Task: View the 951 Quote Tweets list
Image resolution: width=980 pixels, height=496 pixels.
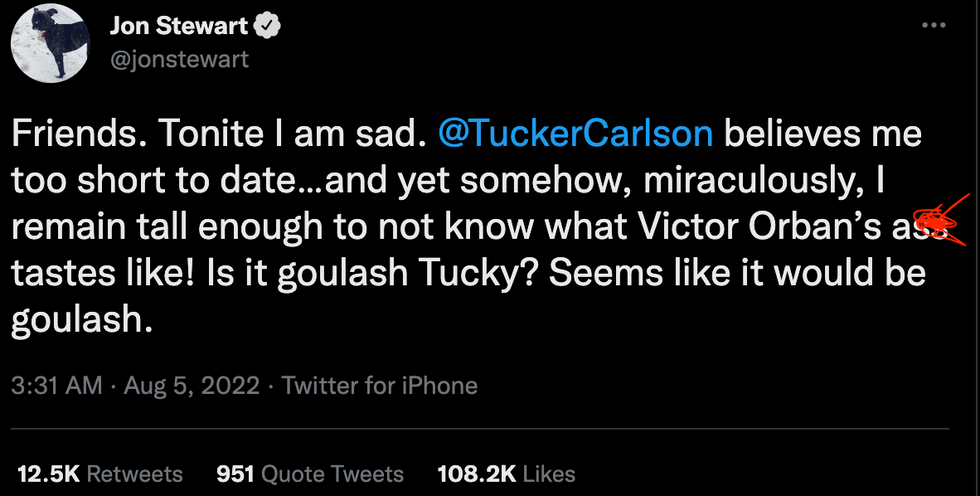Action: [310, 473]
